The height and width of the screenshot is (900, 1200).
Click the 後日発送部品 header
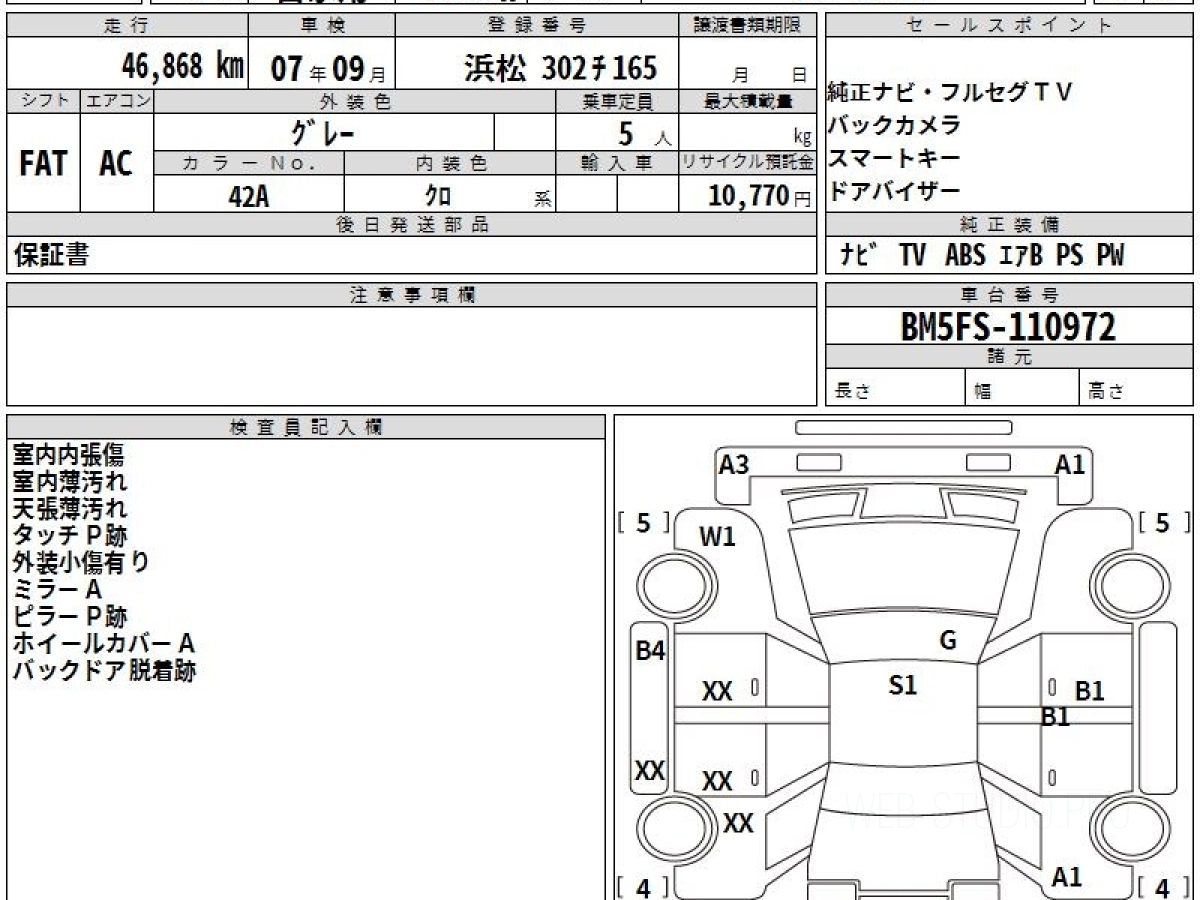coord(412,225)
